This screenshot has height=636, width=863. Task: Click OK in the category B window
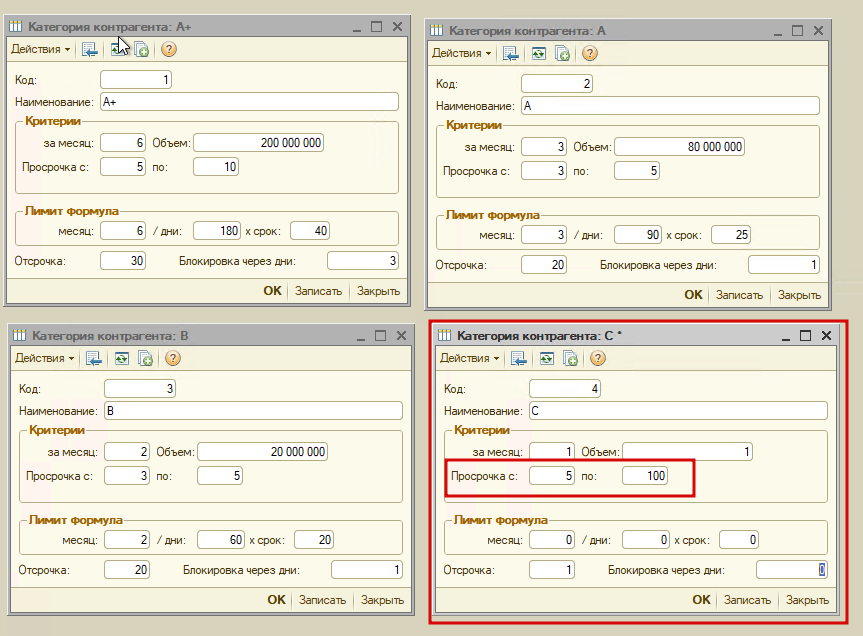point(276,600)
